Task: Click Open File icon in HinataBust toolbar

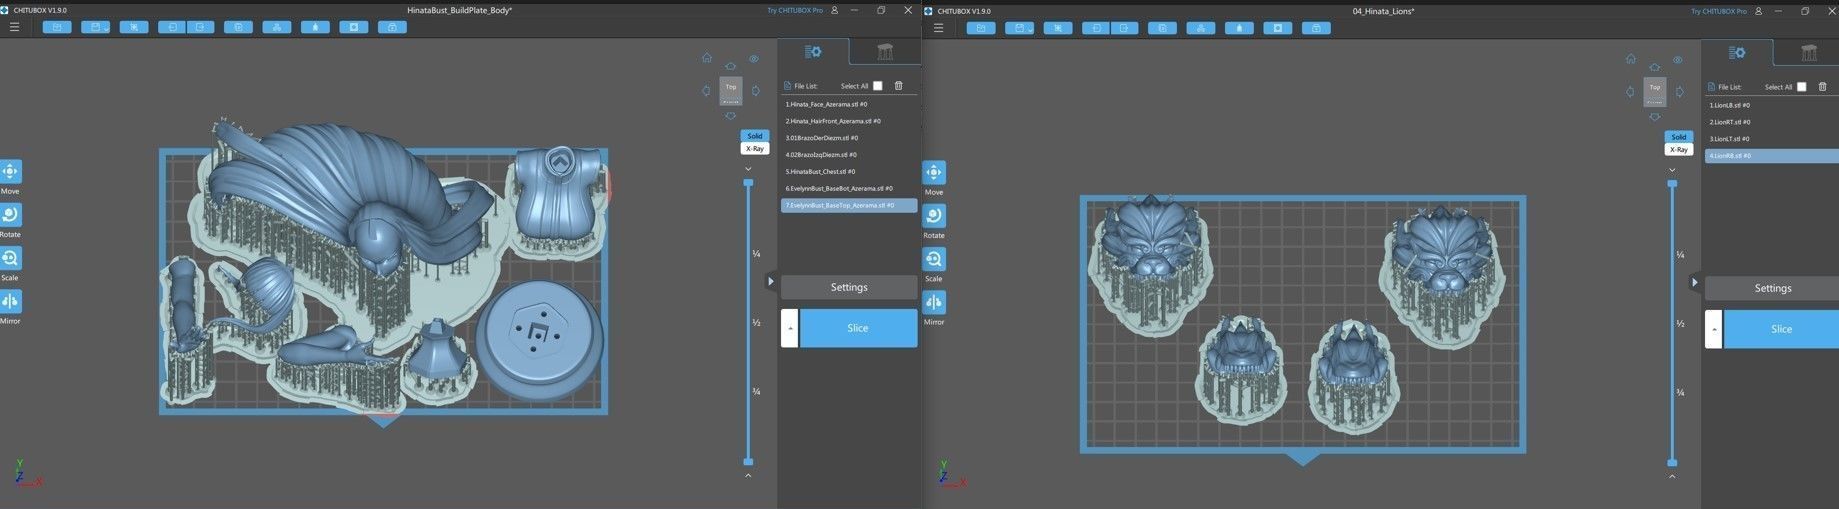Action: pos(57,27)
